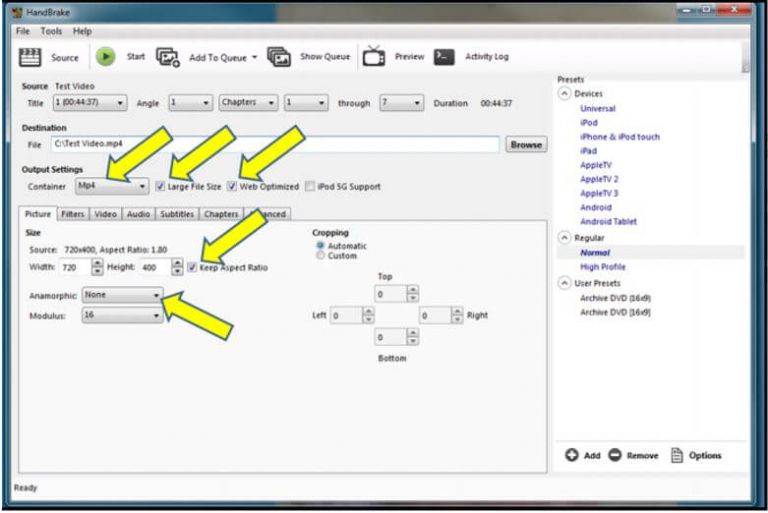The width and height of the screenshot is (768, 513).
Task: Click the Preview television icon
Action: coord(374,57)
